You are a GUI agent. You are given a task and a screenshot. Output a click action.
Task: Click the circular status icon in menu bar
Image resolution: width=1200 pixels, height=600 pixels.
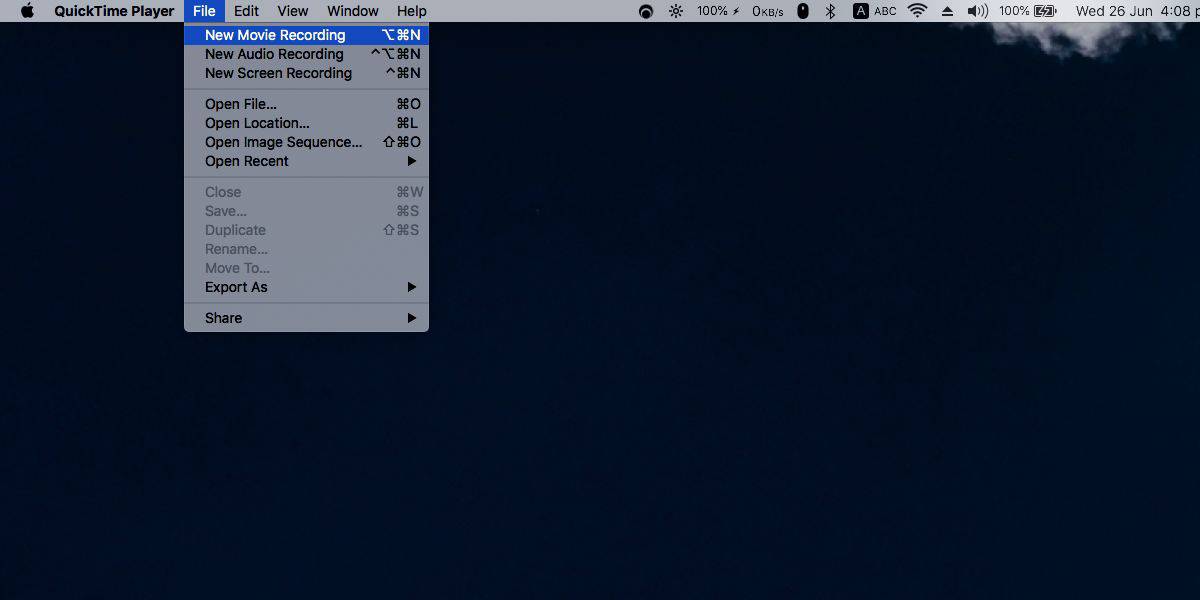coord(646,11)
